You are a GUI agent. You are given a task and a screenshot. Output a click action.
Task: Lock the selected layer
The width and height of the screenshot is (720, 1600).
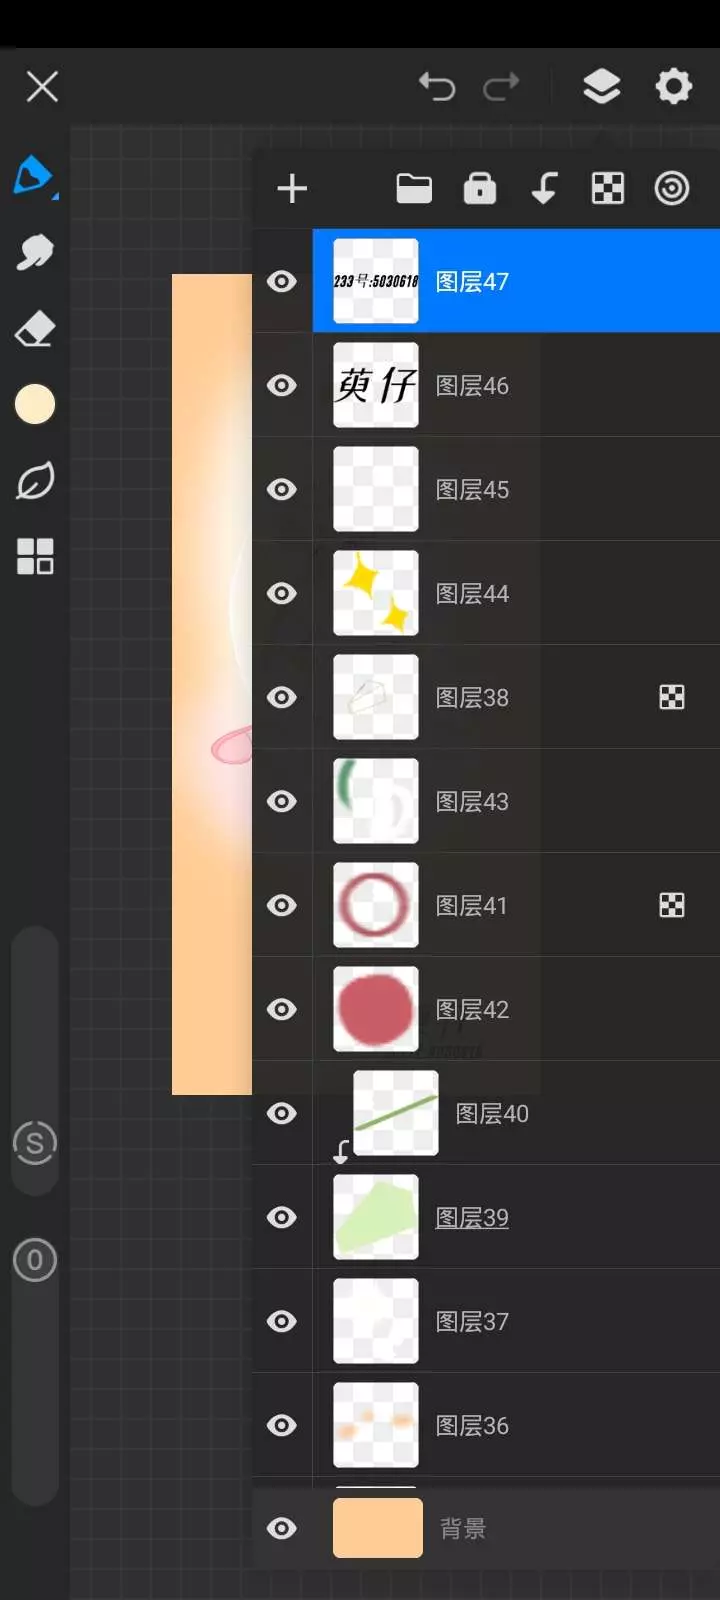pos(480,188)
